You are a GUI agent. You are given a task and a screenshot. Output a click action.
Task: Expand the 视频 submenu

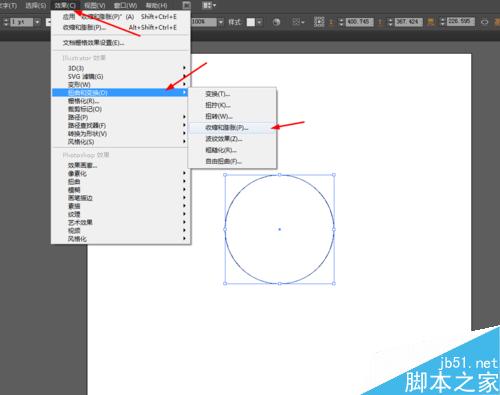[121, 230]
